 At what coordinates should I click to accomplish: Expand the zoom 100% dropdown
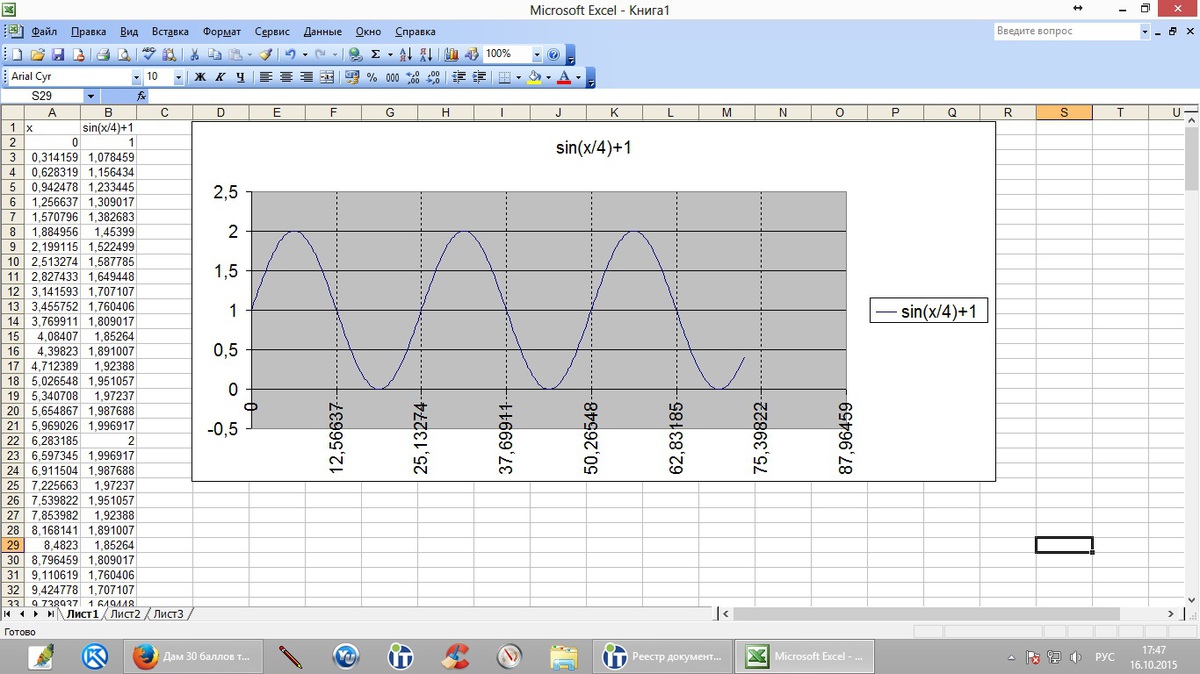point(536,55)
